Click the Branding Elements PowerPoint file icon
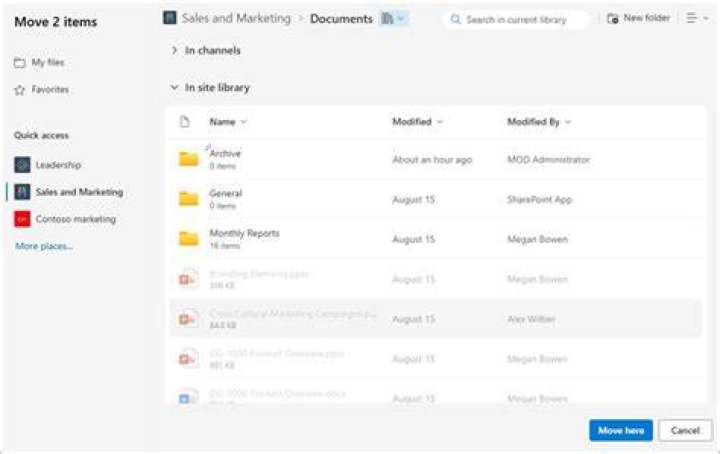720x454 pixels. (188, 279)
